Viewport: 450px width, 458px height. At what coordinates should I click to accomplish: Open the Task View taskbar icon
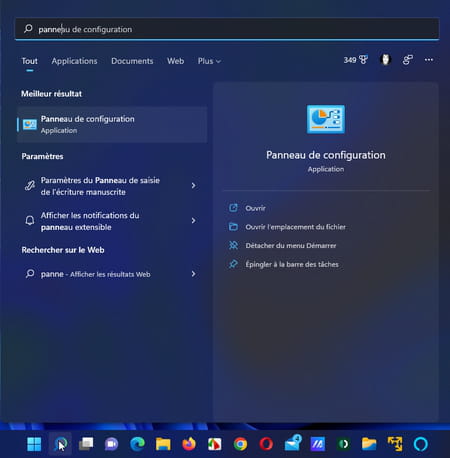[86, 444]
